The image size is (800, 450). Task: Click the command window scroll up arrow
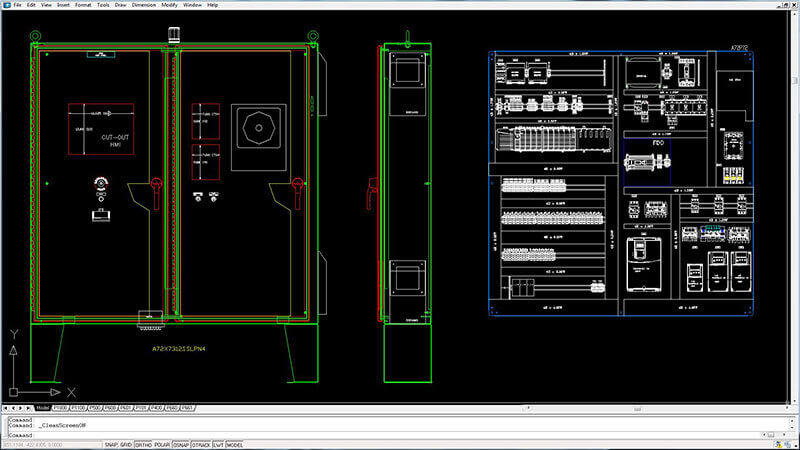click(792, 420)
